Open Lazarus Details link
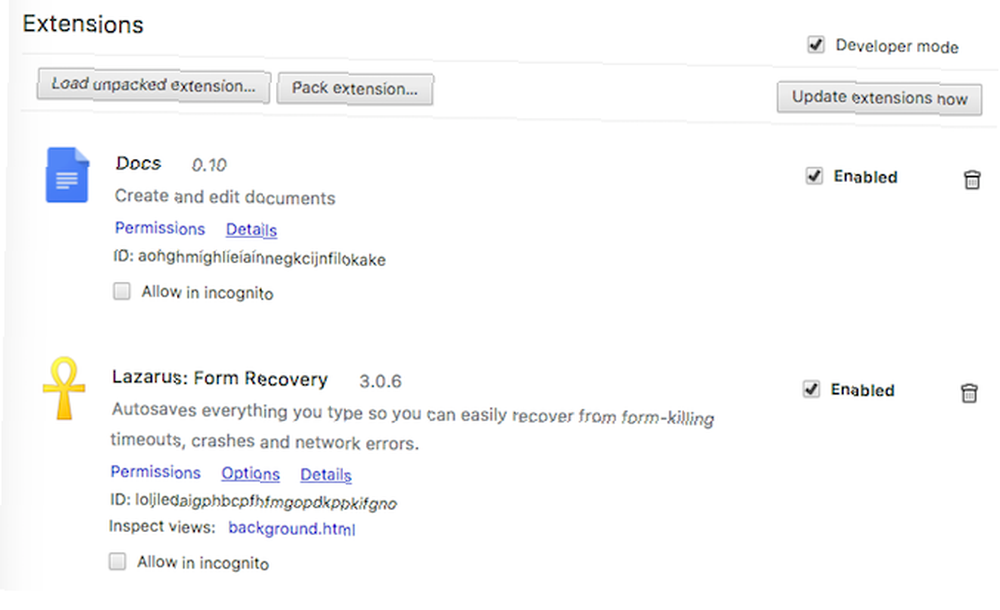This screenshot has height=610, width=1000. pos(326,475)
